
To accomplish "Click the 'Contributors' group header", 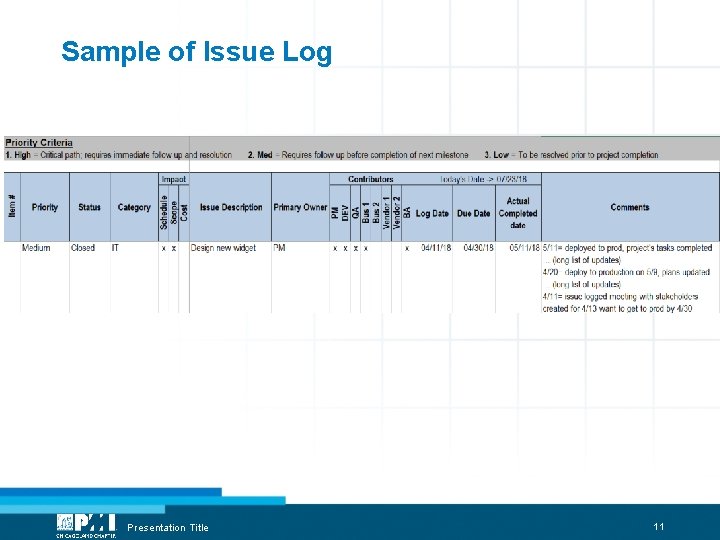I will pyautogui.click(x=371, y=179).
